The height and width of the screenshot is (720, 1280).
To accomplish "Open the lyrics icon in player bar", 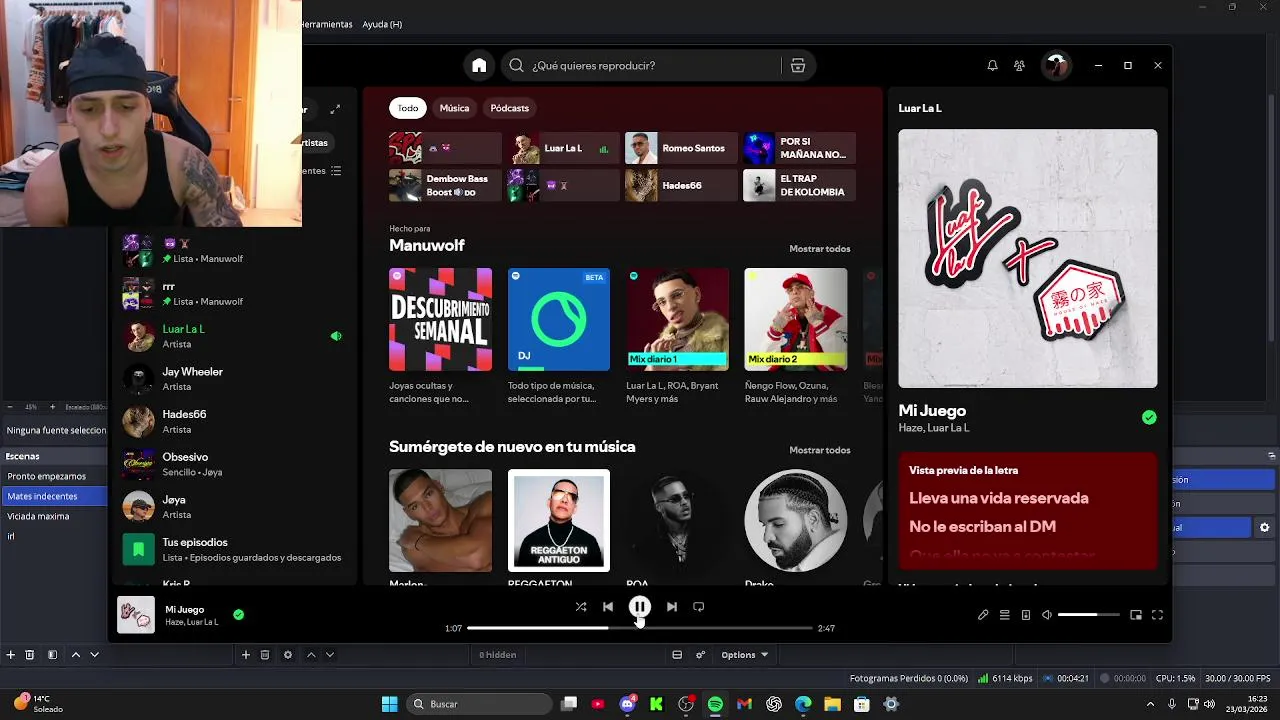I will [x=983, y=615].
